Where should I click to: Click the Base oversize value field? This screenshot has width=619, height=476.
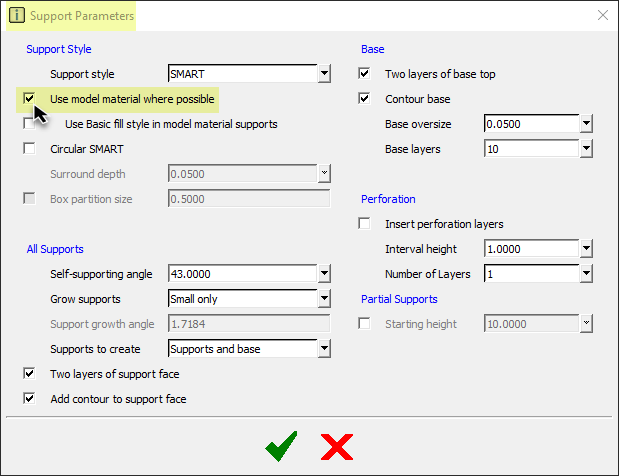(x=529, y=124)
